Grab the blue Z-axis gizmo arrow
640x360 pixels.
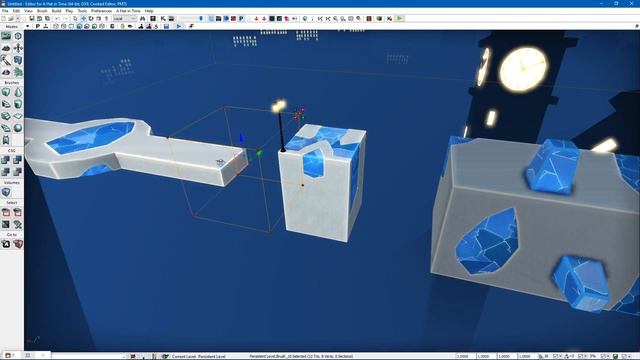click(x=242, y=138)
